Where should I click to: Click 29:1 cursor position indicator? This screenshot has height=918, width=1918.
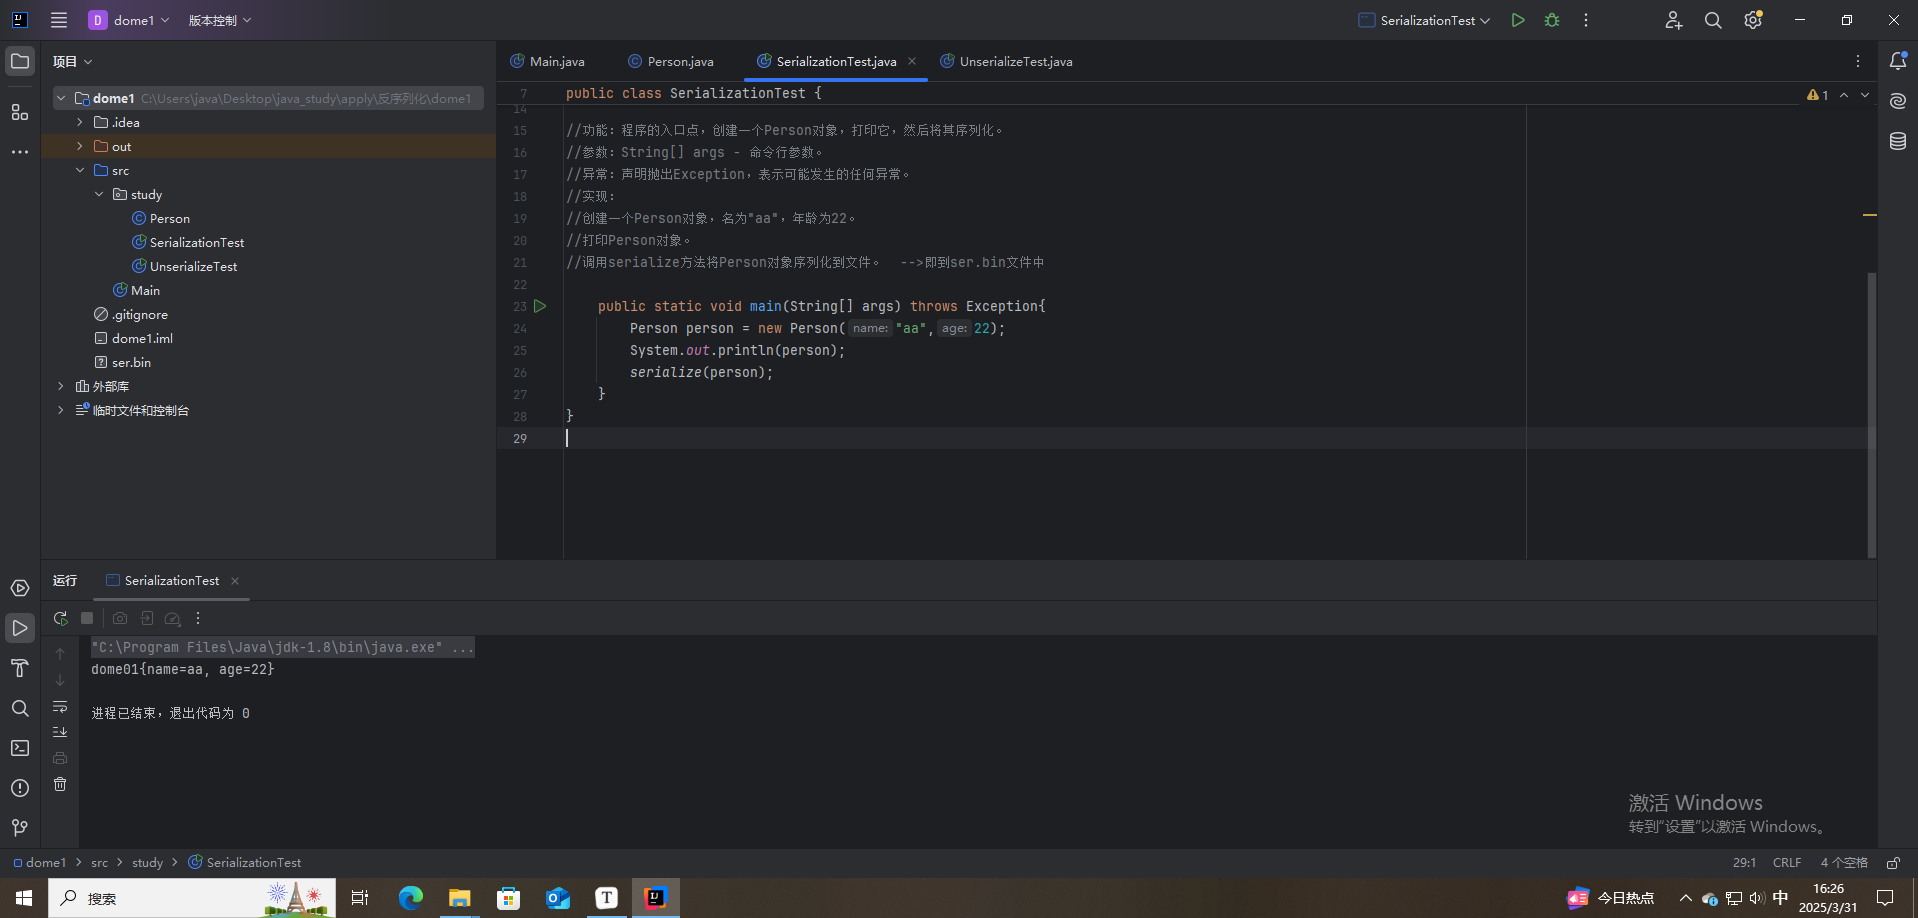tap(1744, 862)
